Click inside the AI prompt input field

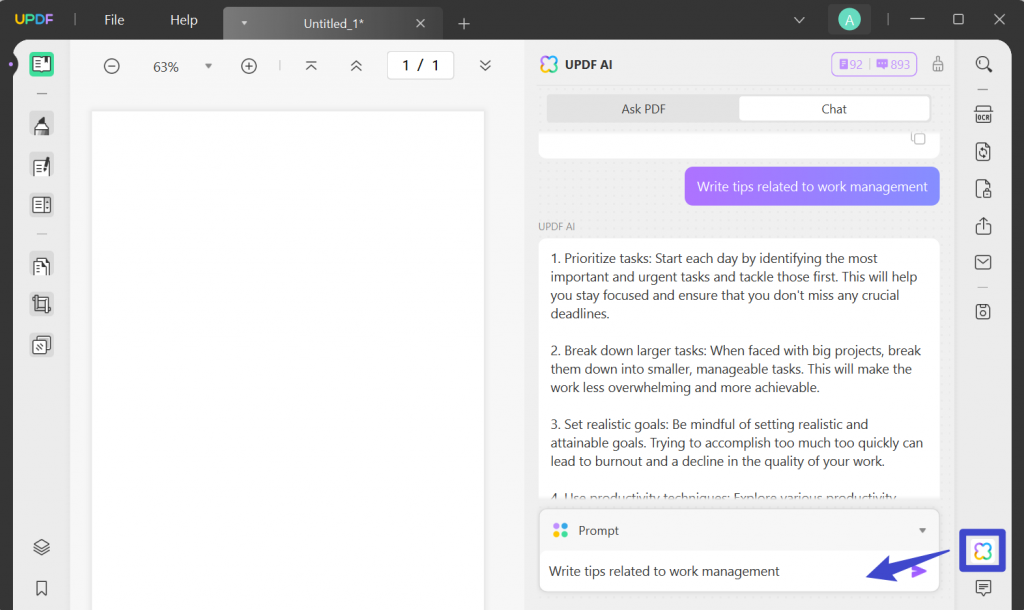coord(700,571)
